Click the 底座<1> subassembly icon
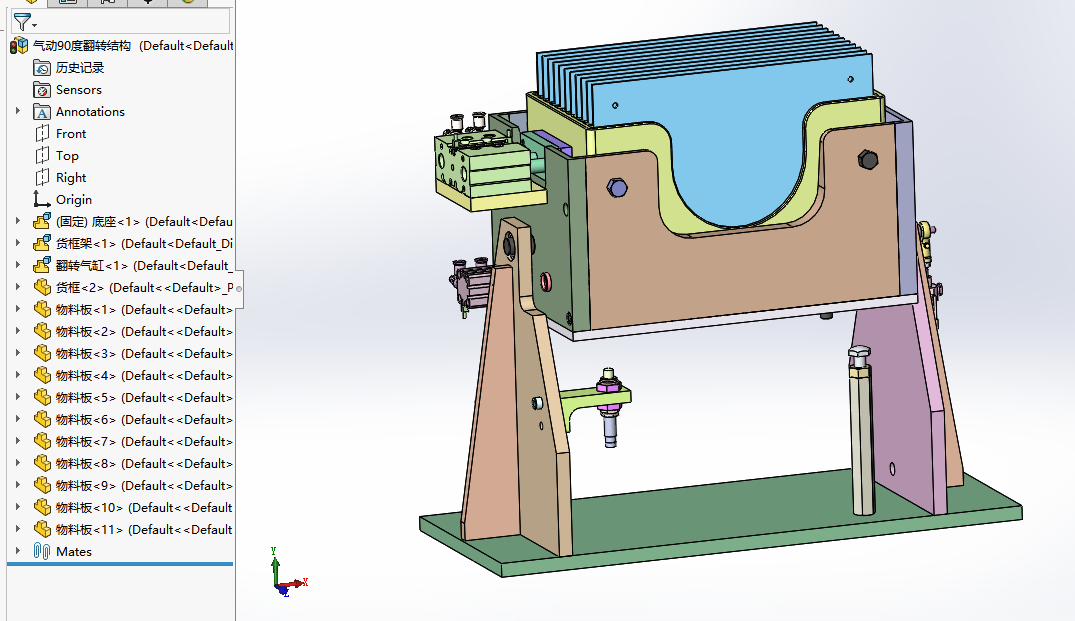Viewport: 1075px width, 621px height. [42, 221]
